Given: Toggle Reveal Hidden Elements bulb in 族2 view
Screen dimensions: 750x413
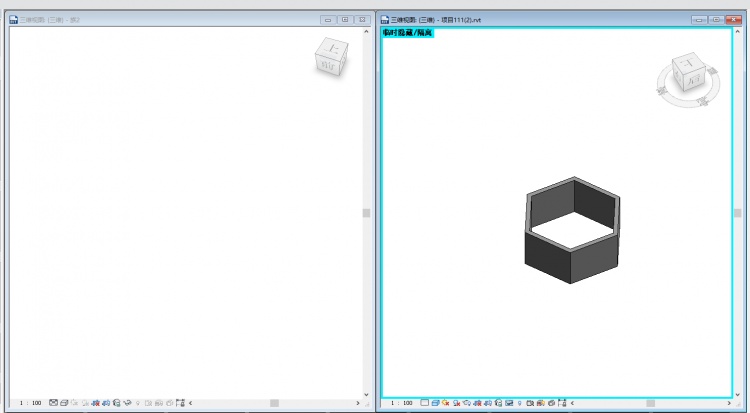Looking at the screenshot, I should (138, 403).
